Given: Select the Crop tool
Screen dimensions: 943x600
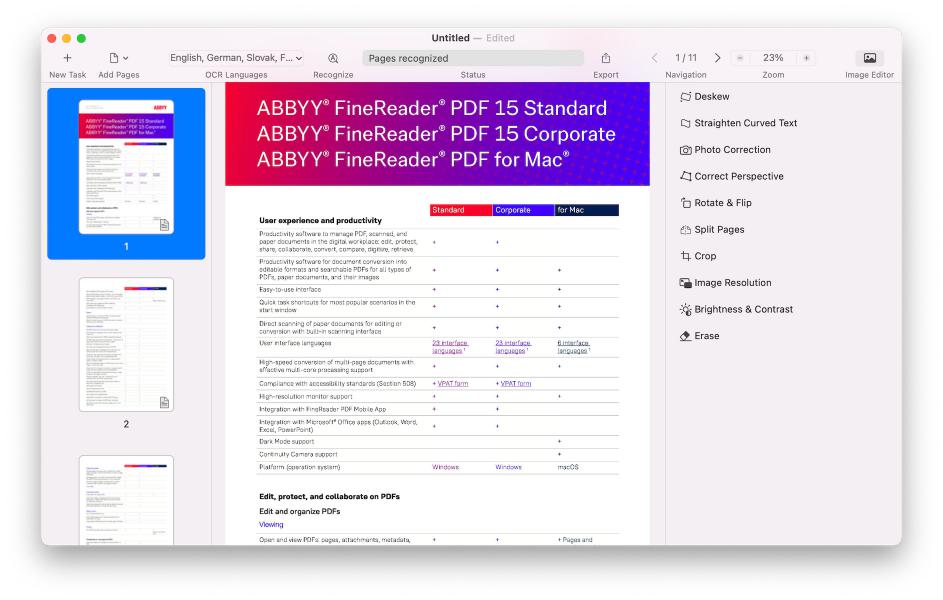Looking at the screenshot, I should [x=698, y=256].
